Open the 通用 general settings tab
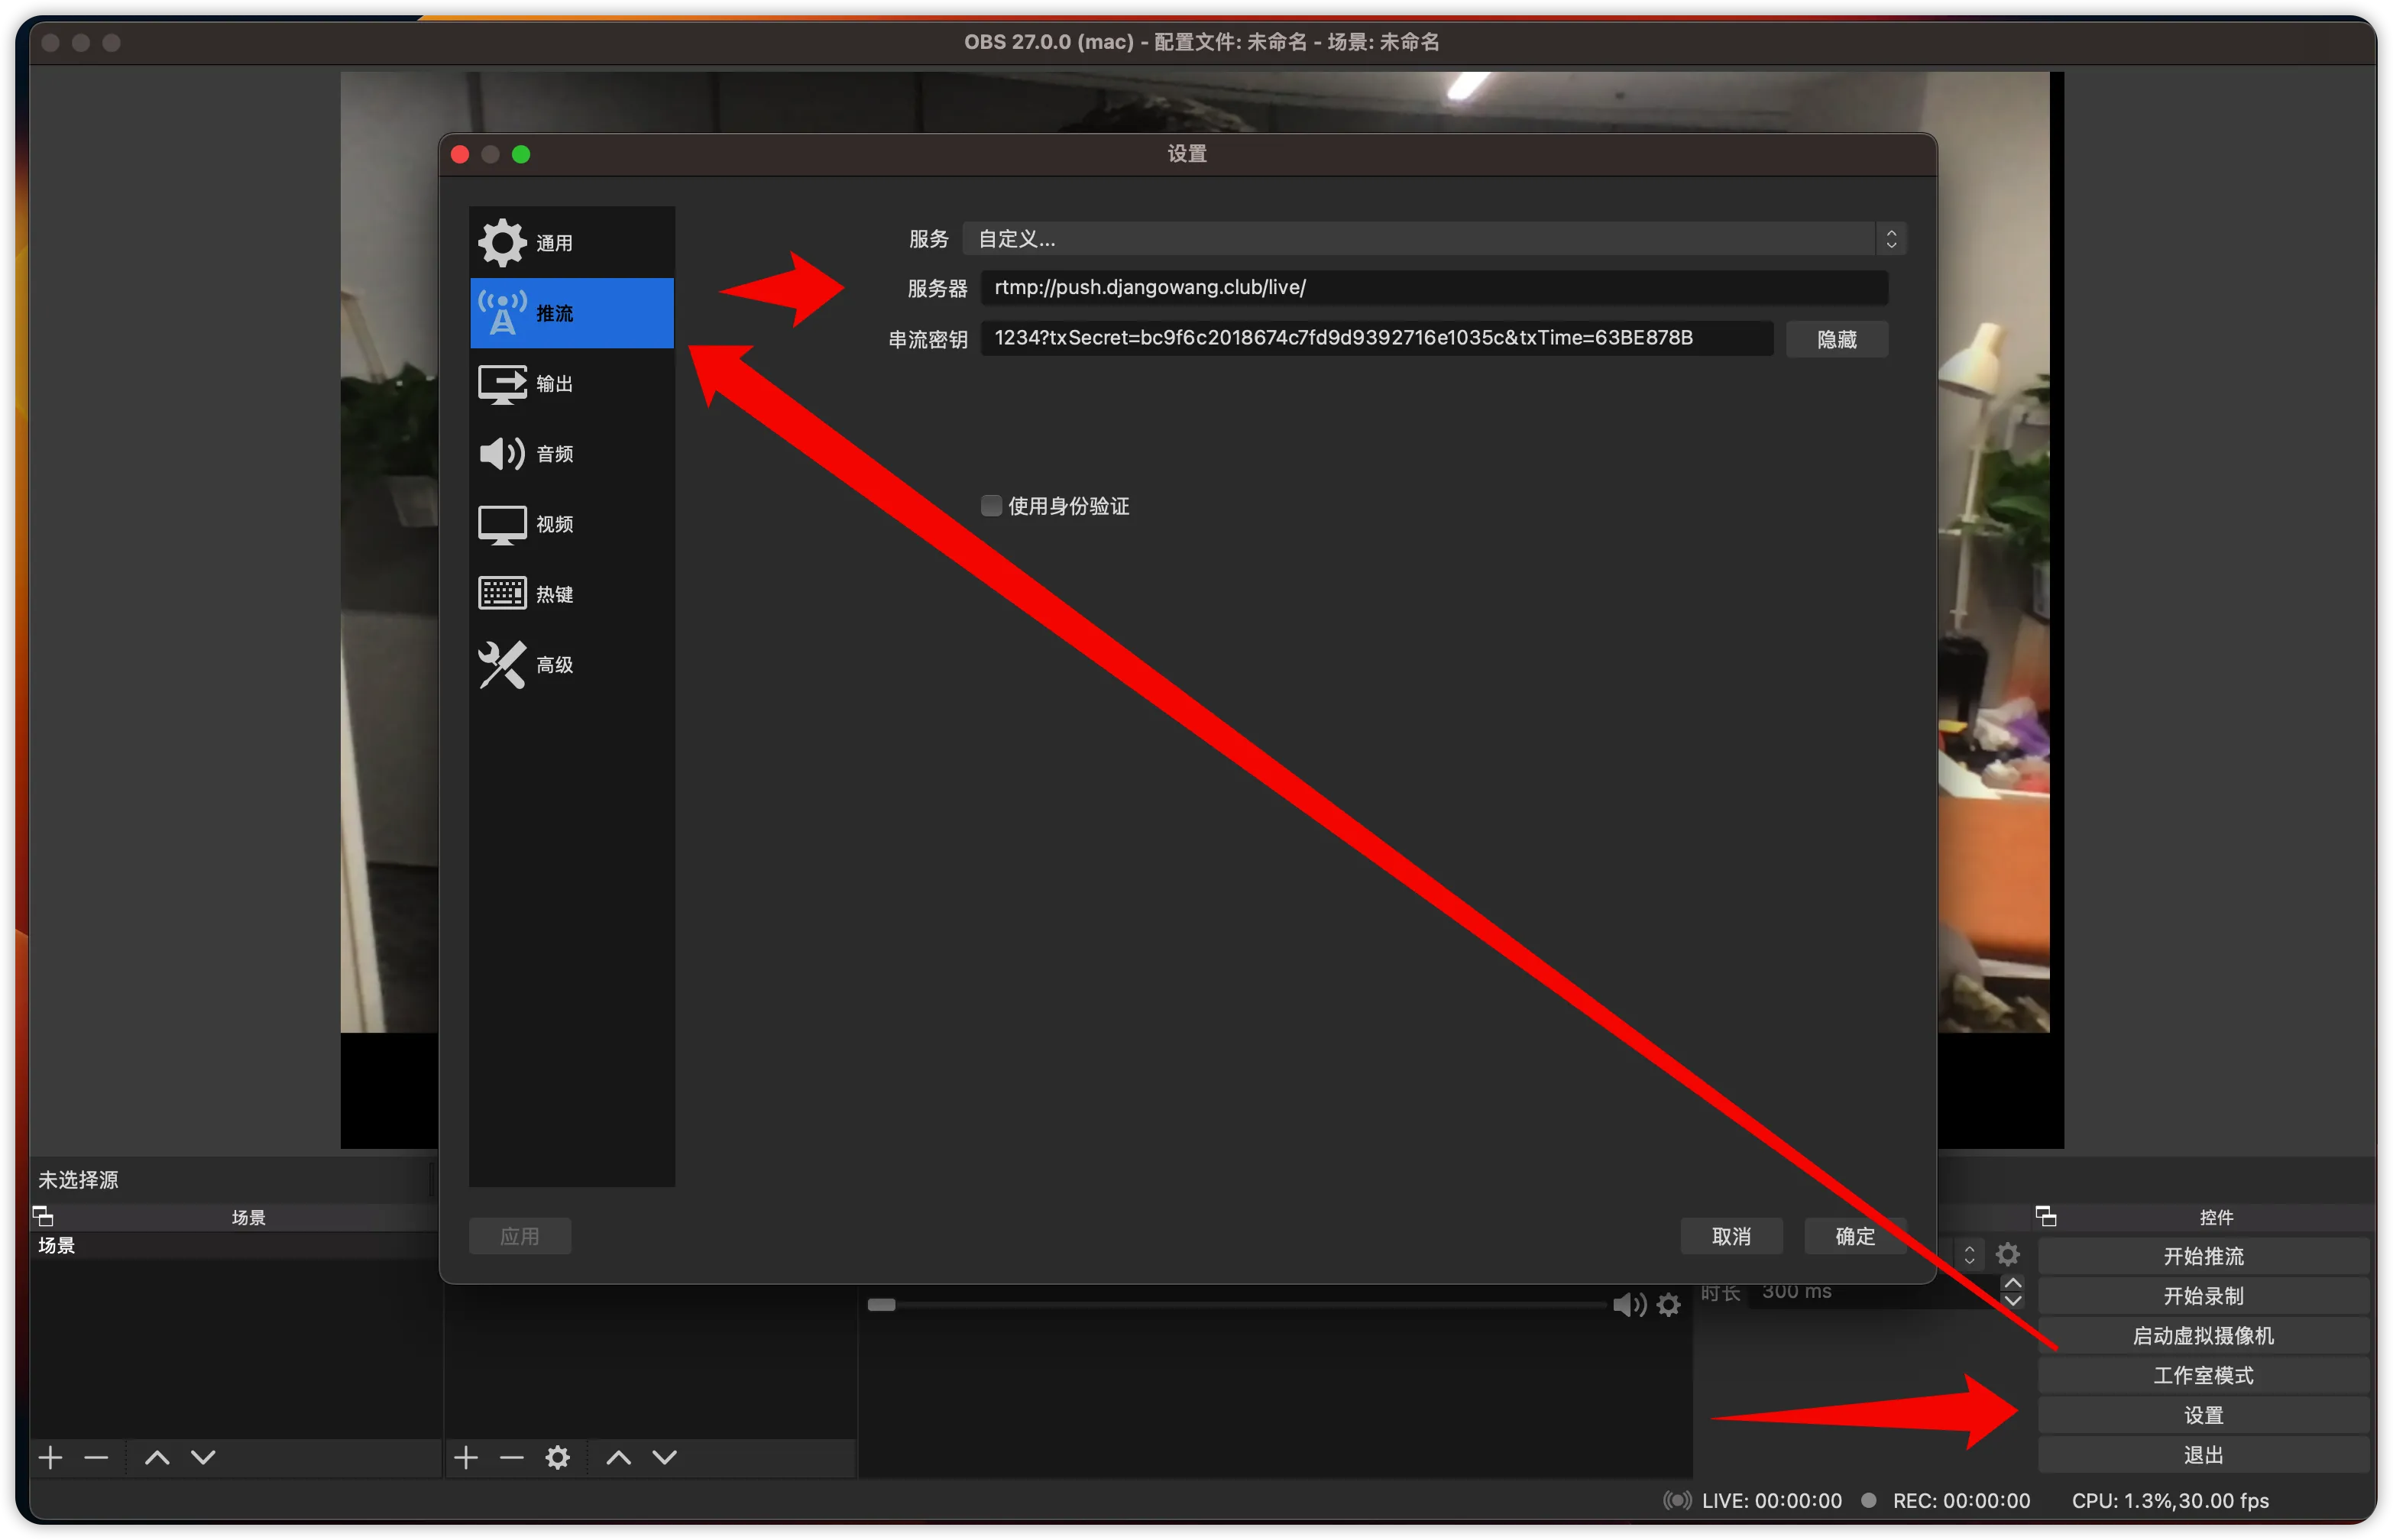The width and height of the screenshot is (2393, 1540). click(571, 243)
